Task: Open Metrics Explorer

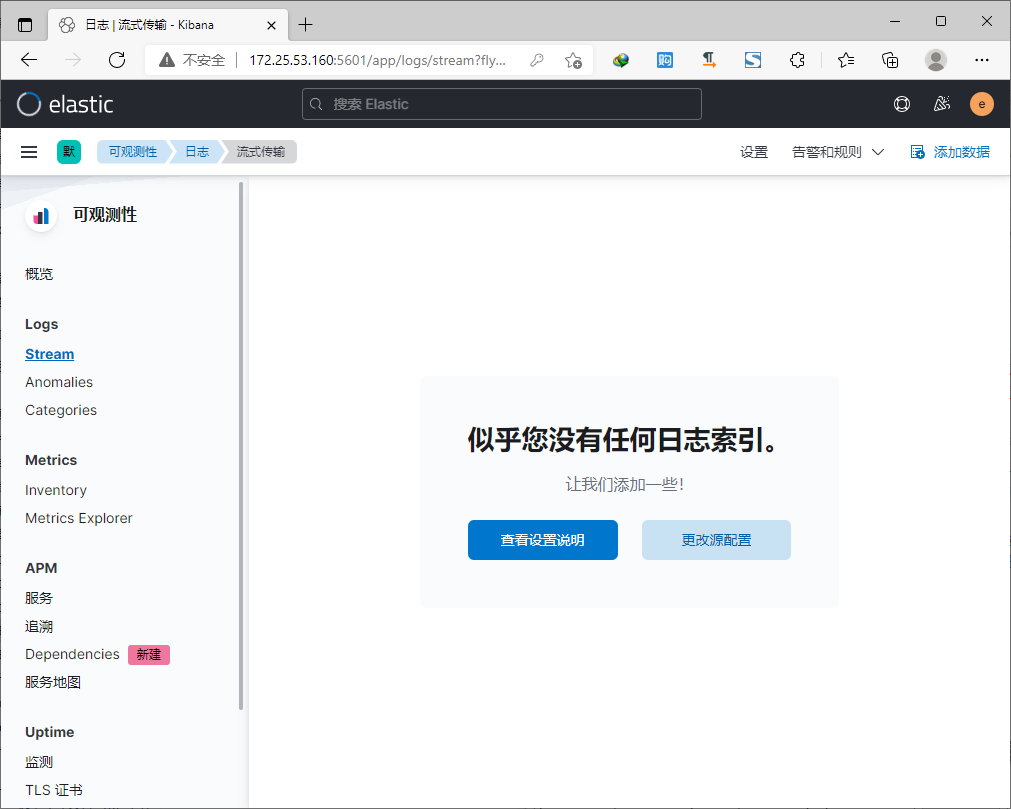Action: point(79,518)
